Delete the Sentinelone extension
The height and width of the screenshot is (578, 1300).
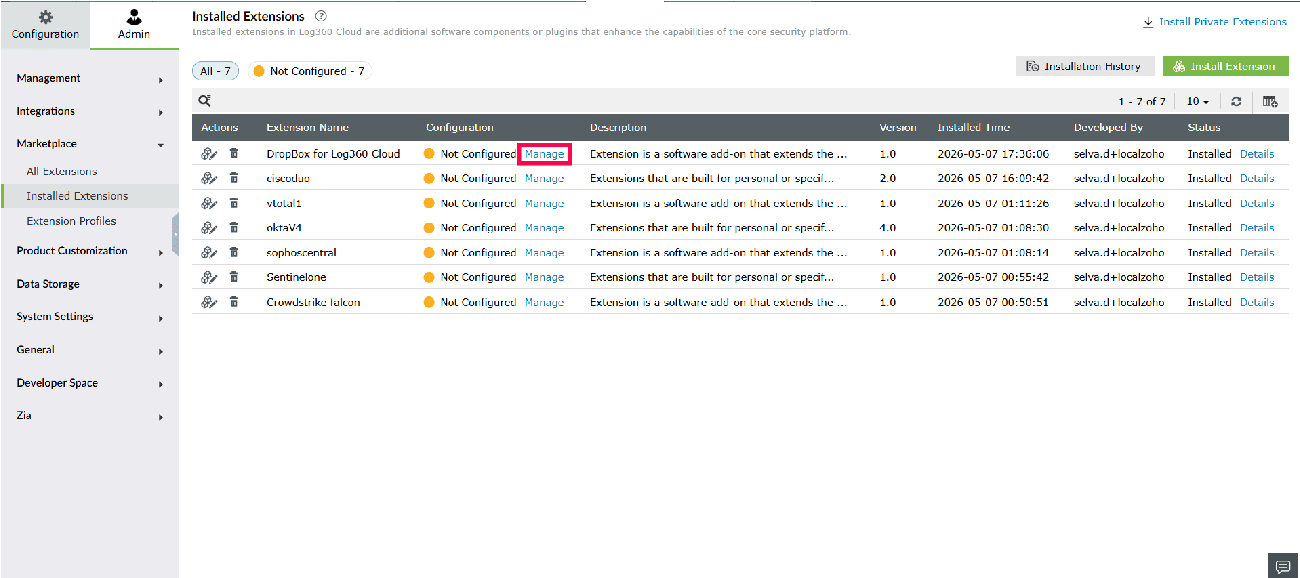tap(234, 277)
